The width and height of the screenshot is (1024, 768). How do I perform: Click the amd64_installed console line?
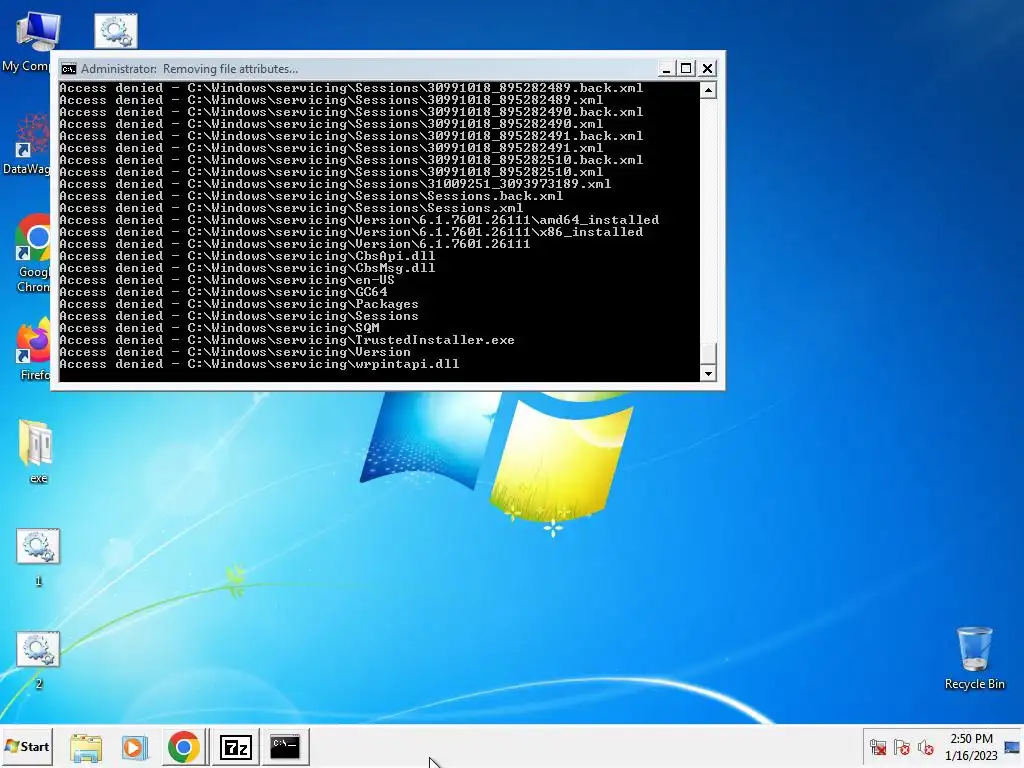[x=359, y=220]
